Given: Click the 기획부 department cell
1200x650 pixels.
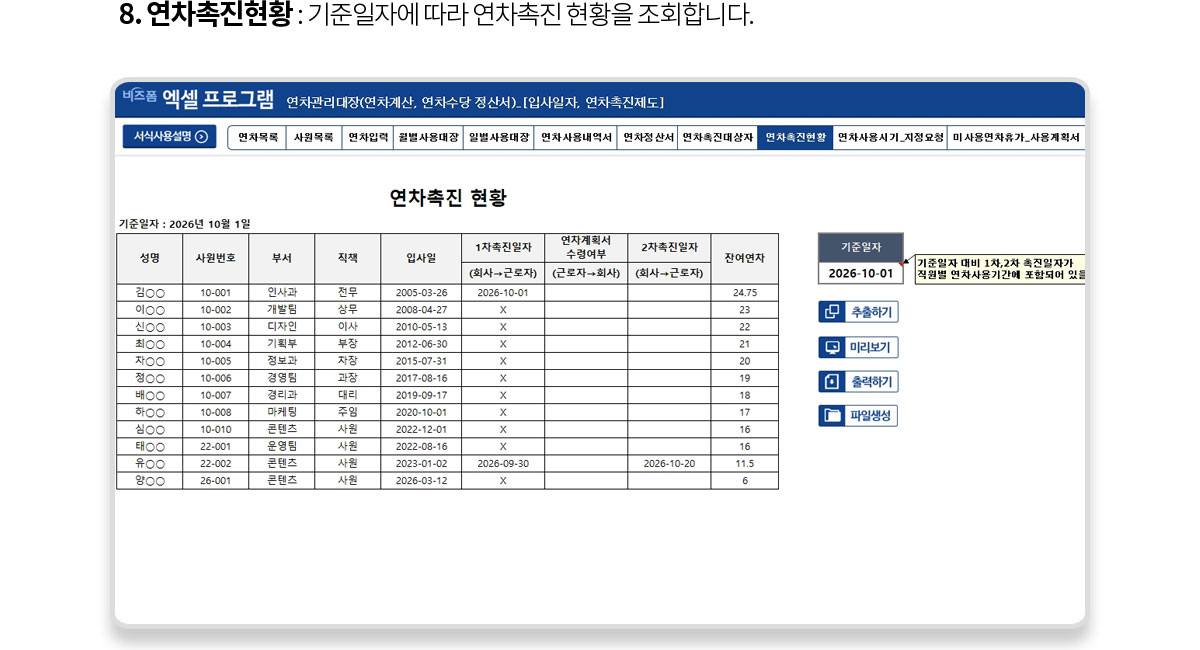Looking at the screenshot, I should [282, 344].
